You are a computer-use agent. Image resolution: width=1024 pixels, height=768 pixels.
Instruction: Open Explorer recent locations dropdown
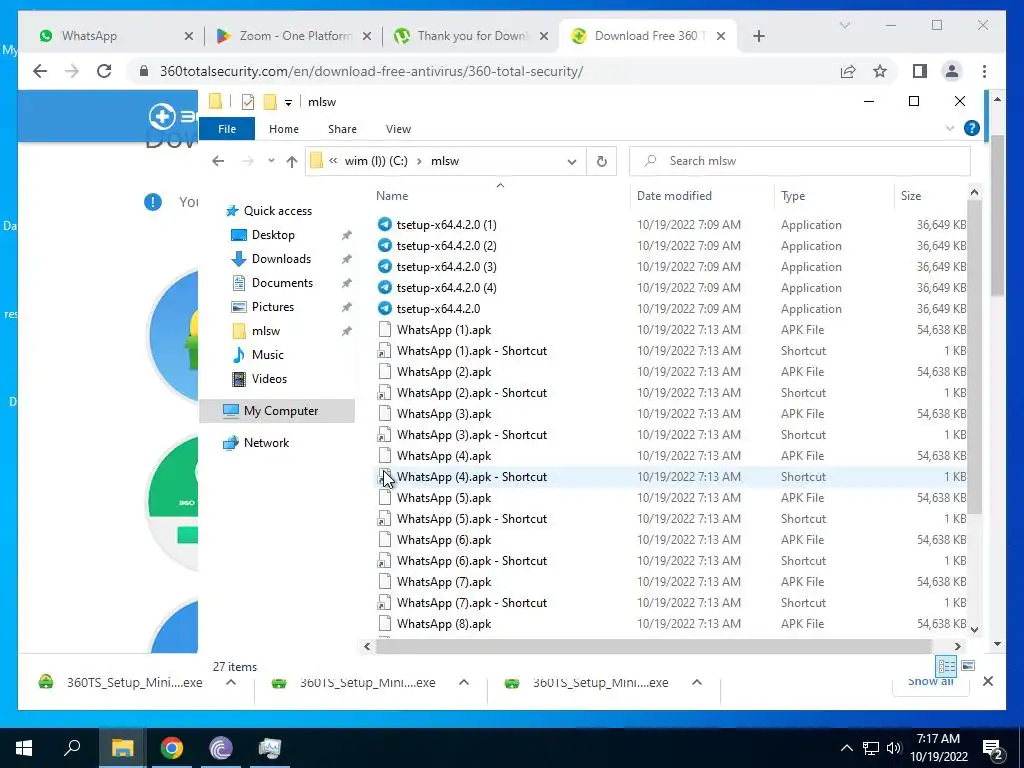271,161
